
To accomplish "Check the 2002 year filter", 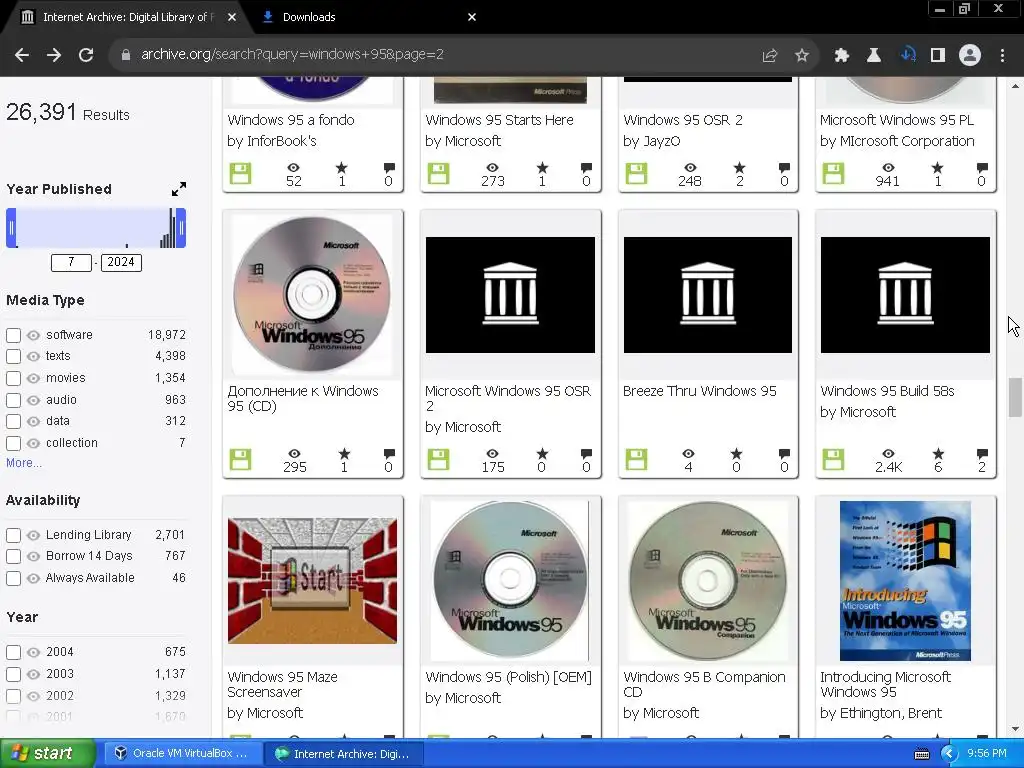I will tap(13, 696).
